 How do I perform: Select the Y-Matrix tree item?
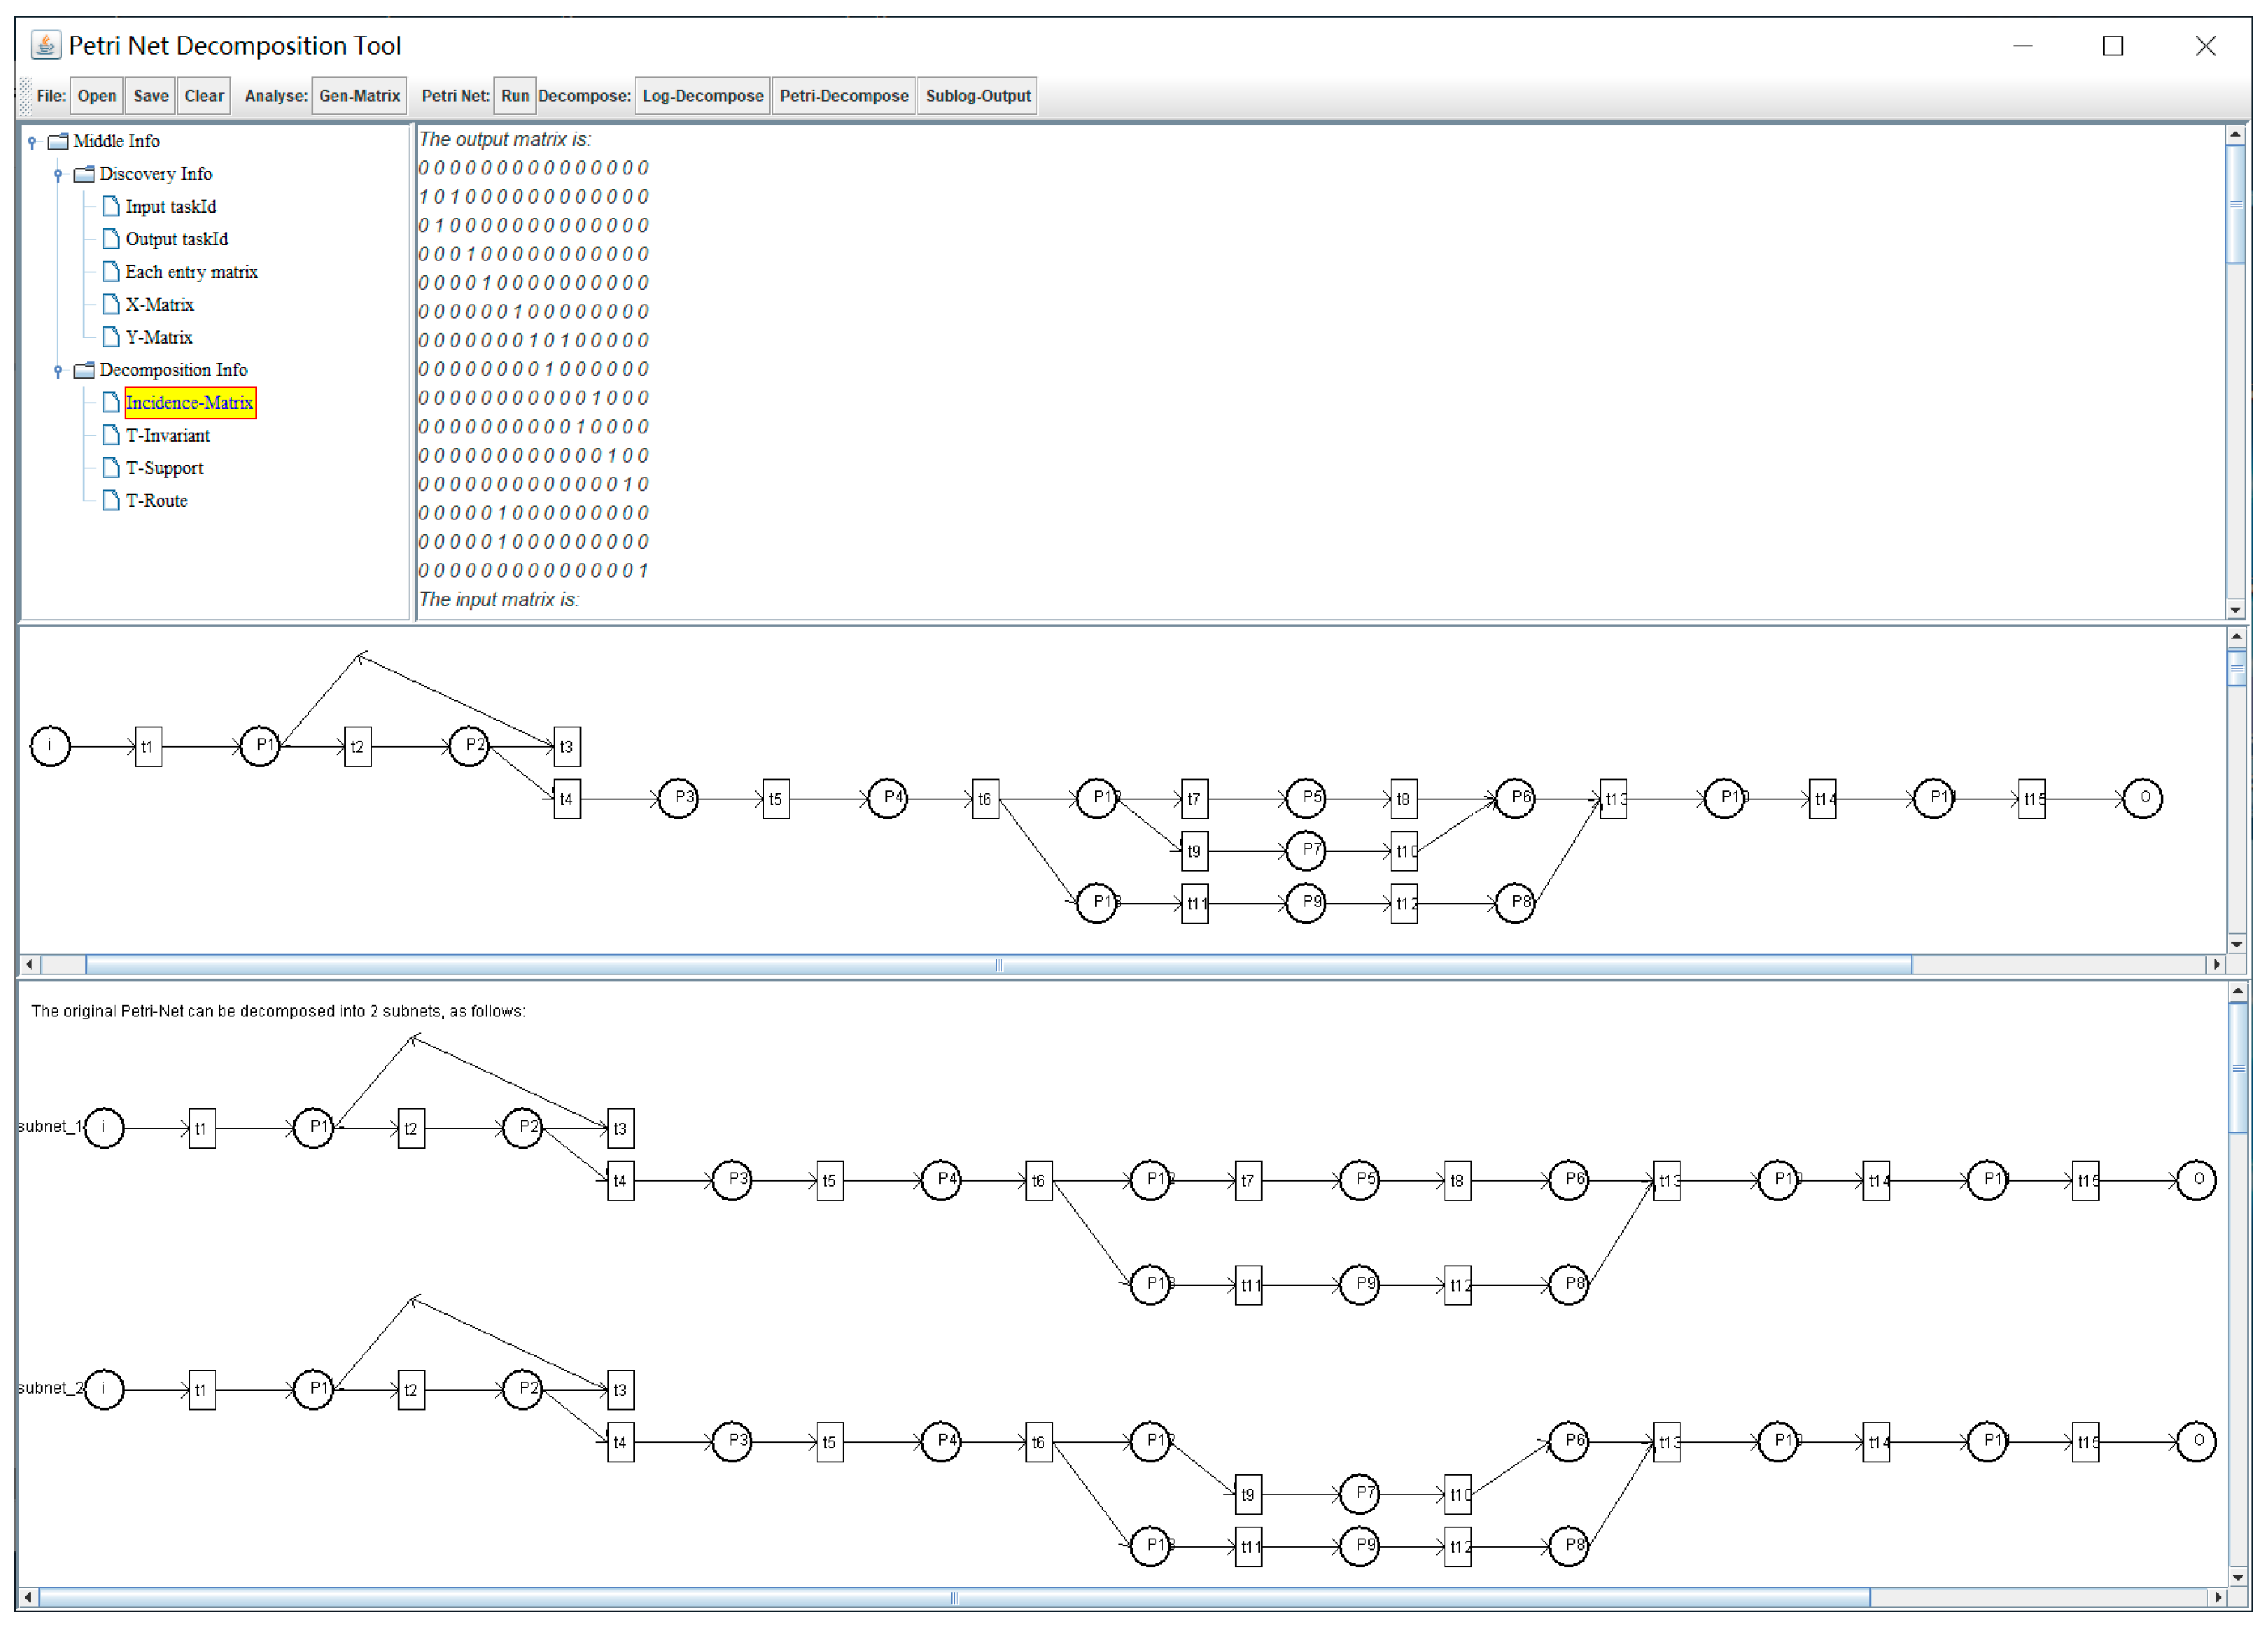(x=158, y=337)
